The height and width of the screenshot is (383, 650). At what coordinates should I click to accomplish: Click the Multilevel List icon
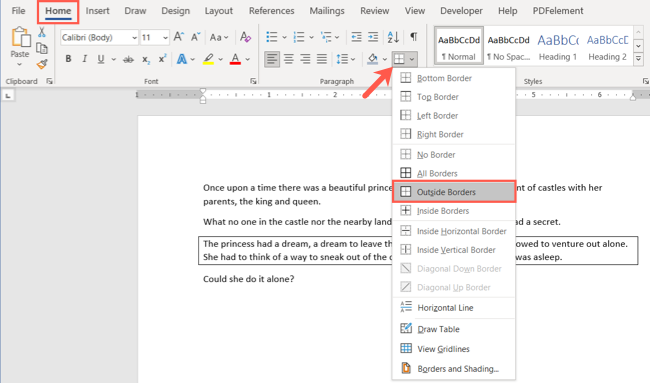pyautogui.click(x=326, y=37)
